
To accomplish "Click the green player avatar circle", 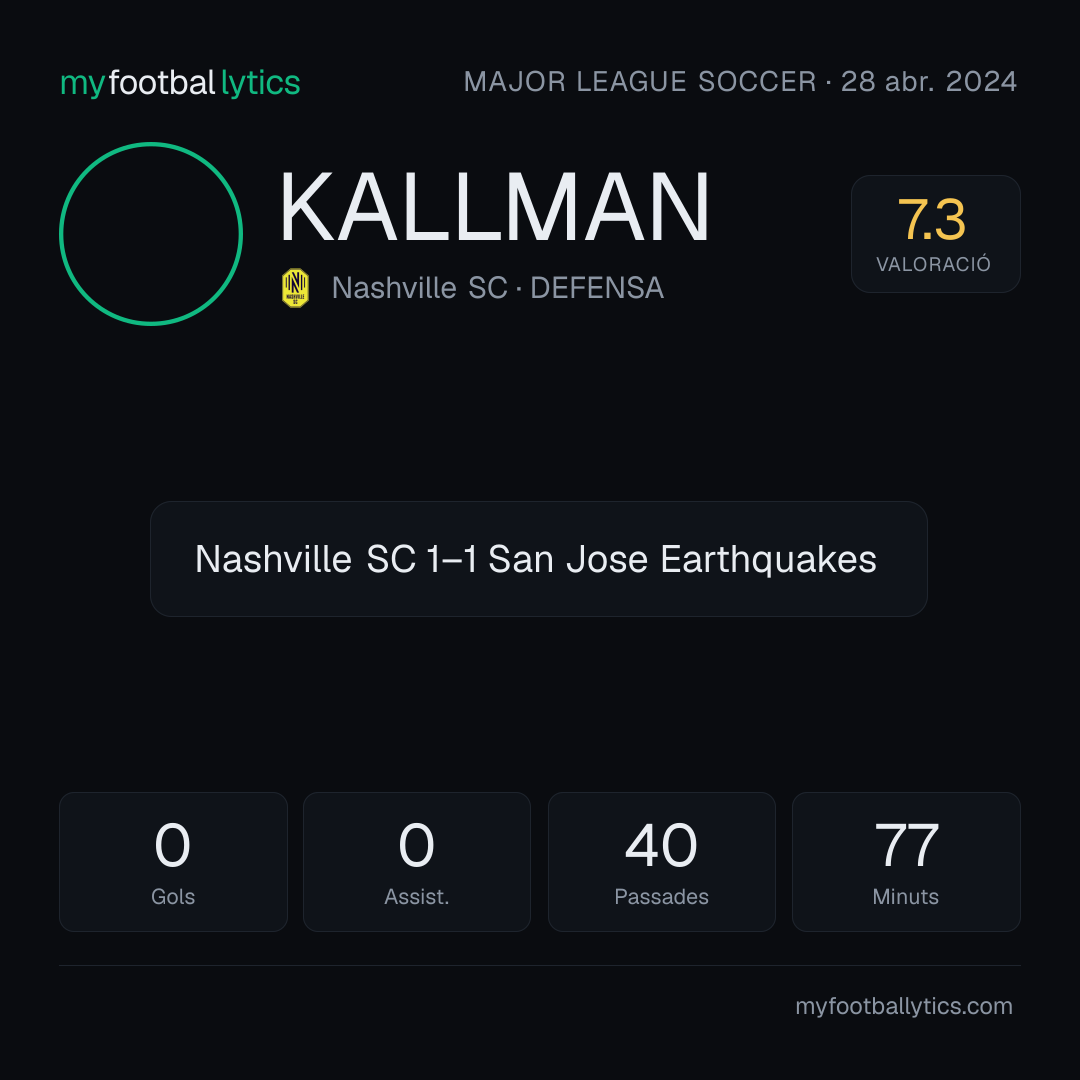I will pyautogui.click(x=151, y=234).
